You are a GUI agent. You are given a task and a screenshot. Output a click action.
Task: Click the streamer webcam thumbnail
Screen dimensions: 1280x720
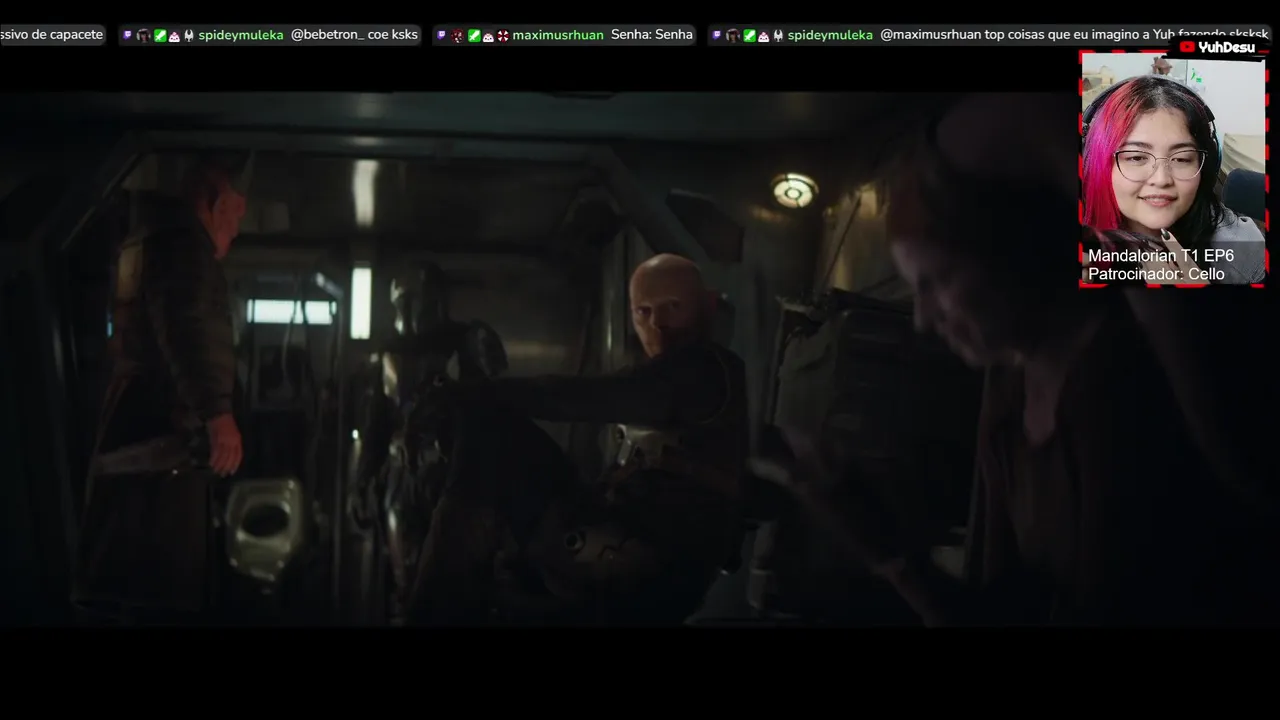[x=1173, y=168]
